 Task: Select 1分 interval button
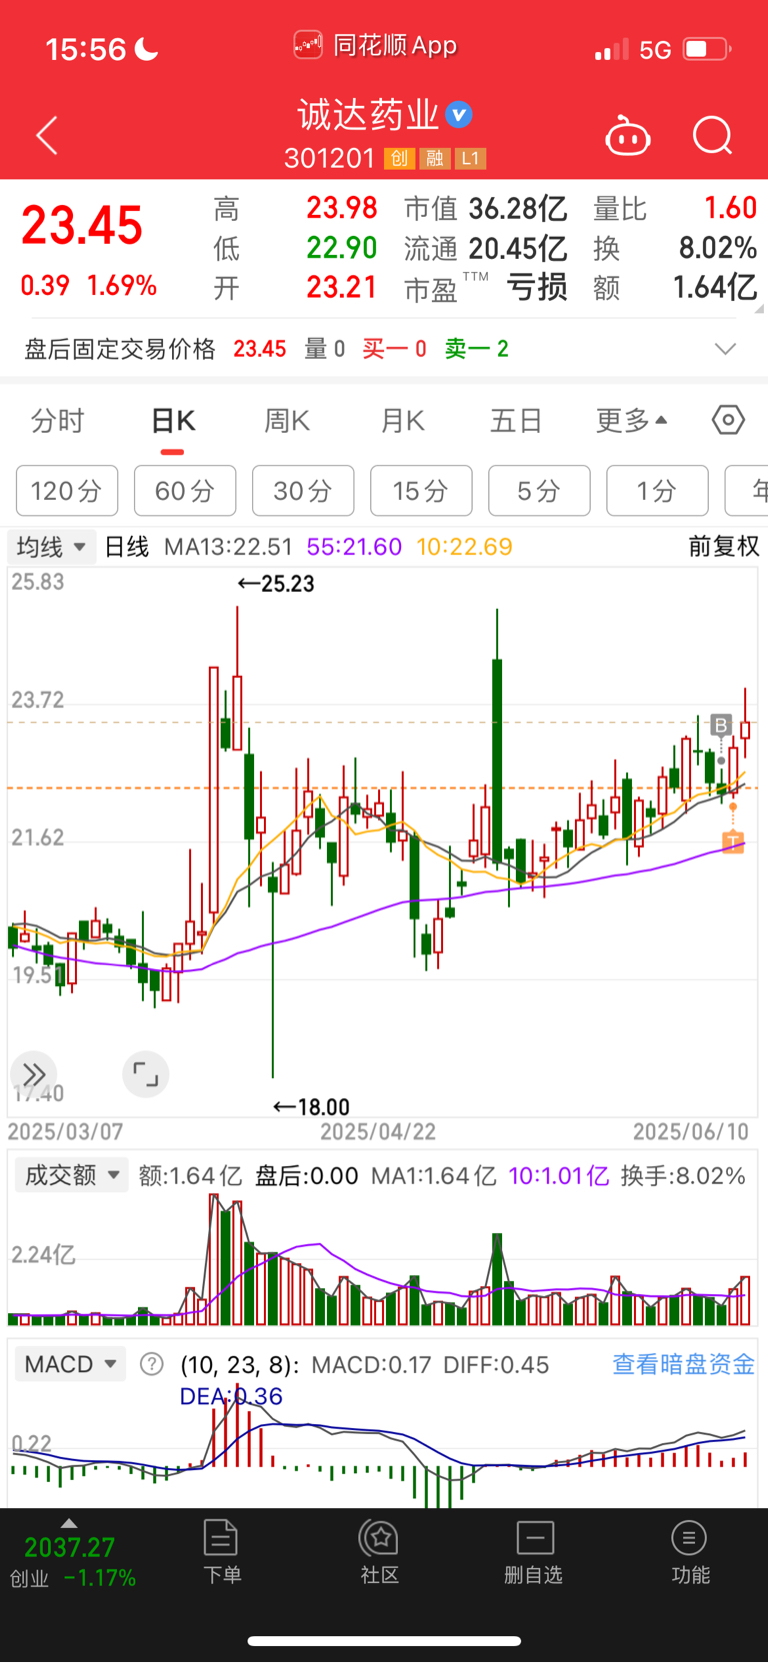pyautogui.click(x=657, y=491)
